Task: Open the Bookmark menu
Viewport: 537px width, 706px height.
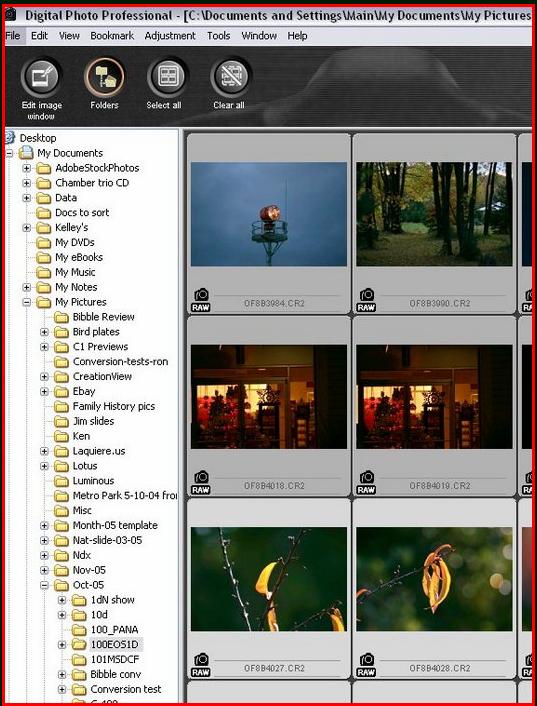Action: (112, 36)
